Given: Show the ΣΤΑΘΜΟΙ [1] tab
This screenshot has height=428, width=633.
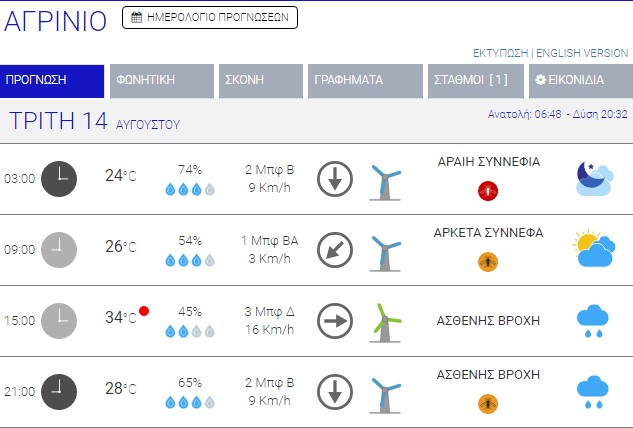Looking at the screenshot, I should (475, 81).
